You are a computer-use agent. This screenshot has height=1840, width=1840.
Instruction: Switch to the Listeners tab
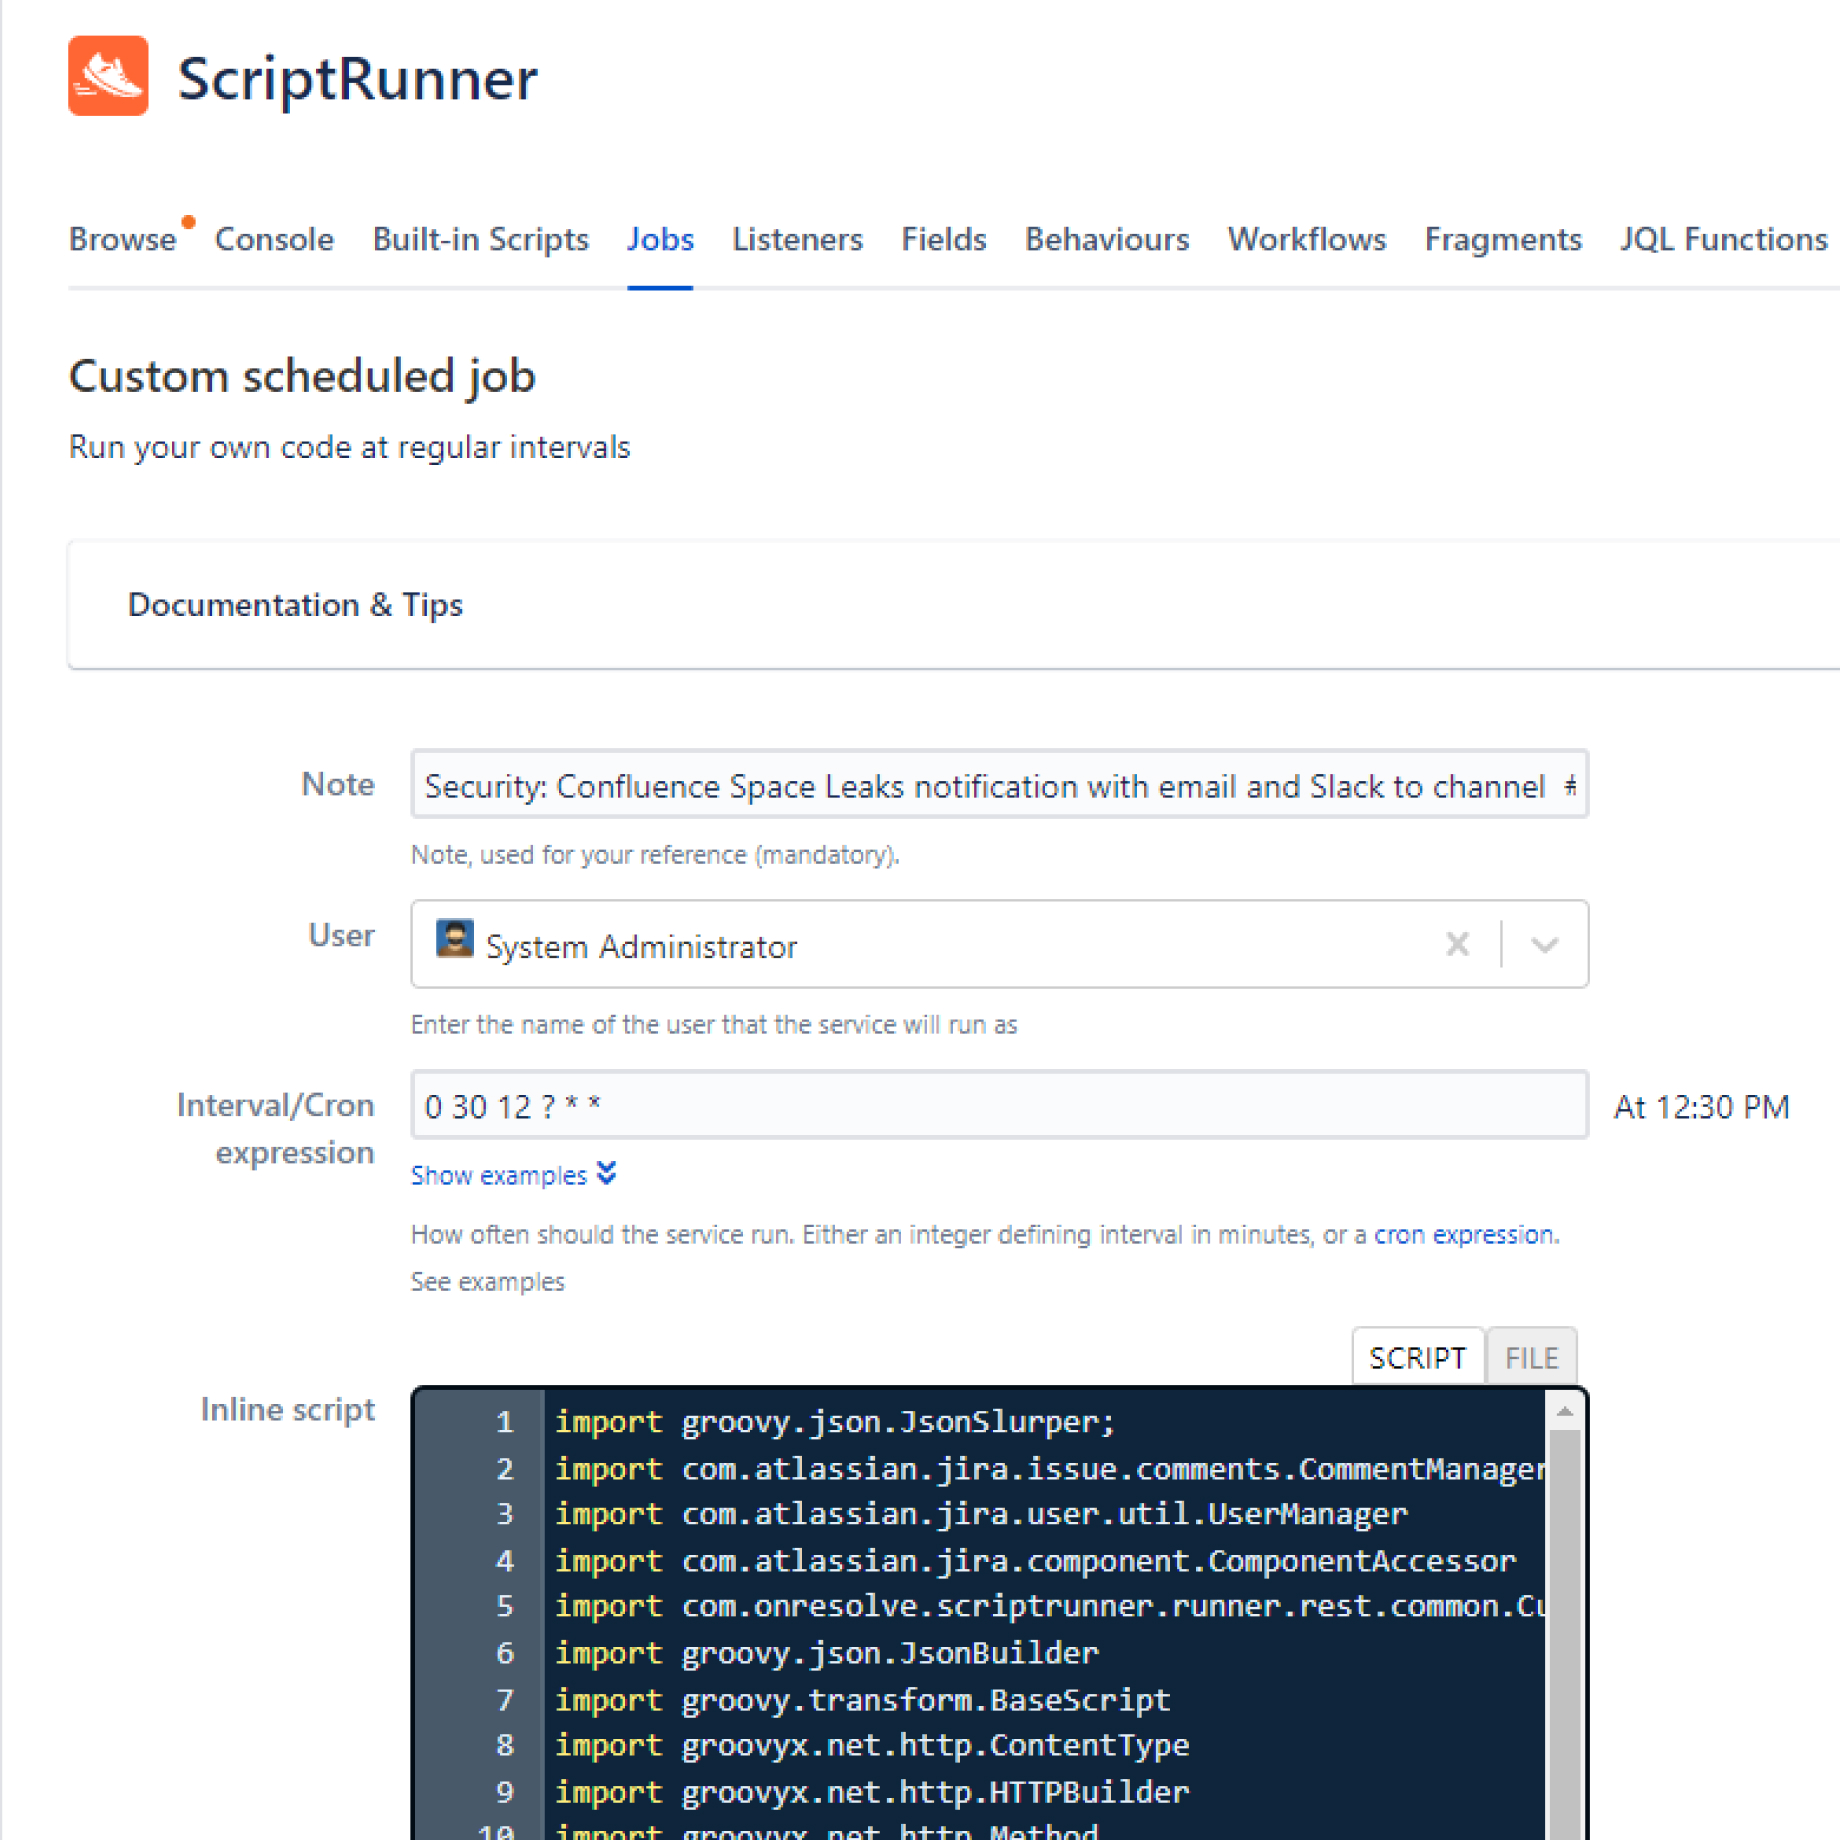pyautogui.click(x=796, y=239)
